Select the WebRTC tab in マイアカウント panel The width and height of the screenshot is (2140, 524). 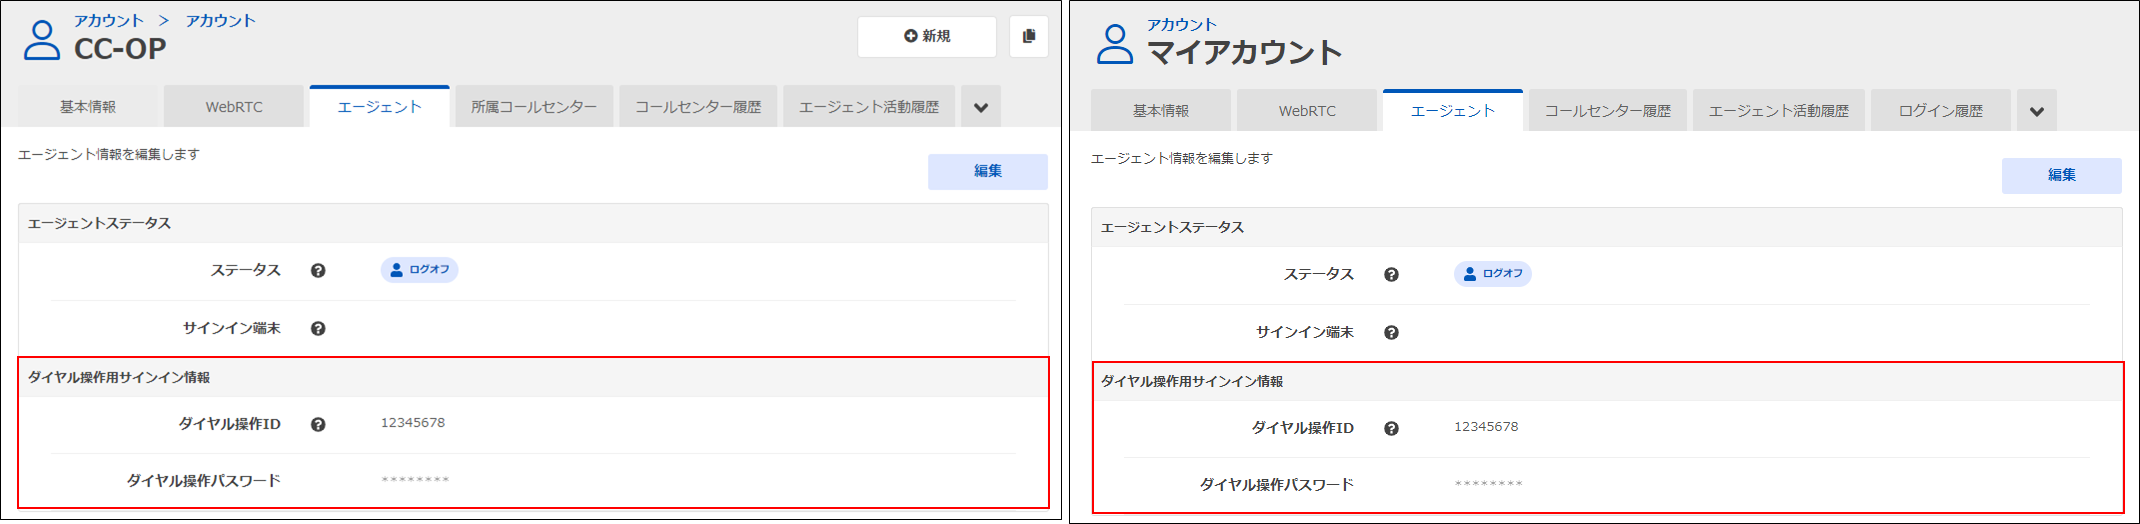[x=1307, y=112]
